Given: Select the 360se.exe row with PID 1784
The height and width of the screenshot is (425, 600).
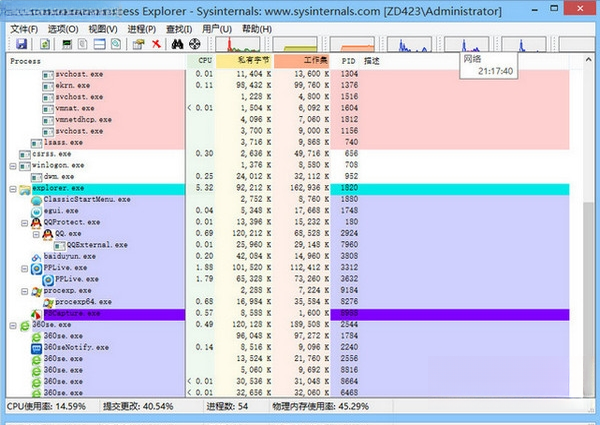Looking at the screenshot, I should (x=288, y=336).
